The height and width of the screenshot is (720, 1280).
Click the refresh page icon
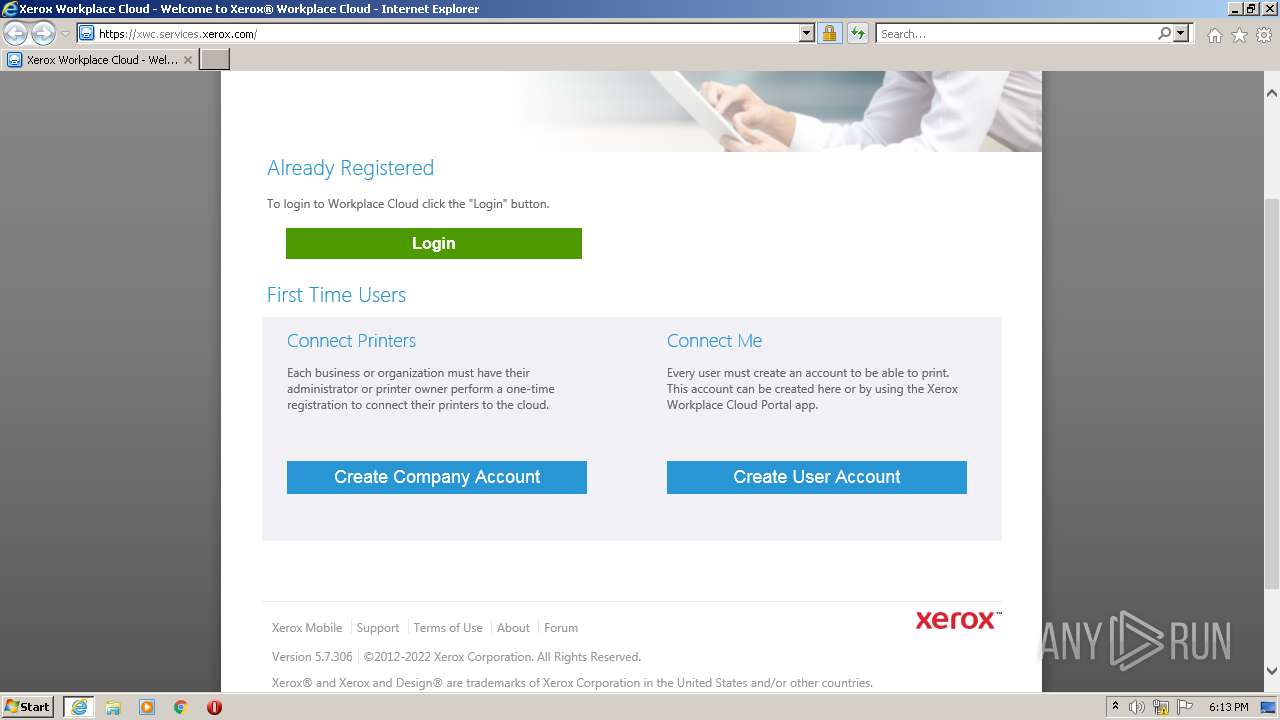pyautogui.click(x=857, y=33)
